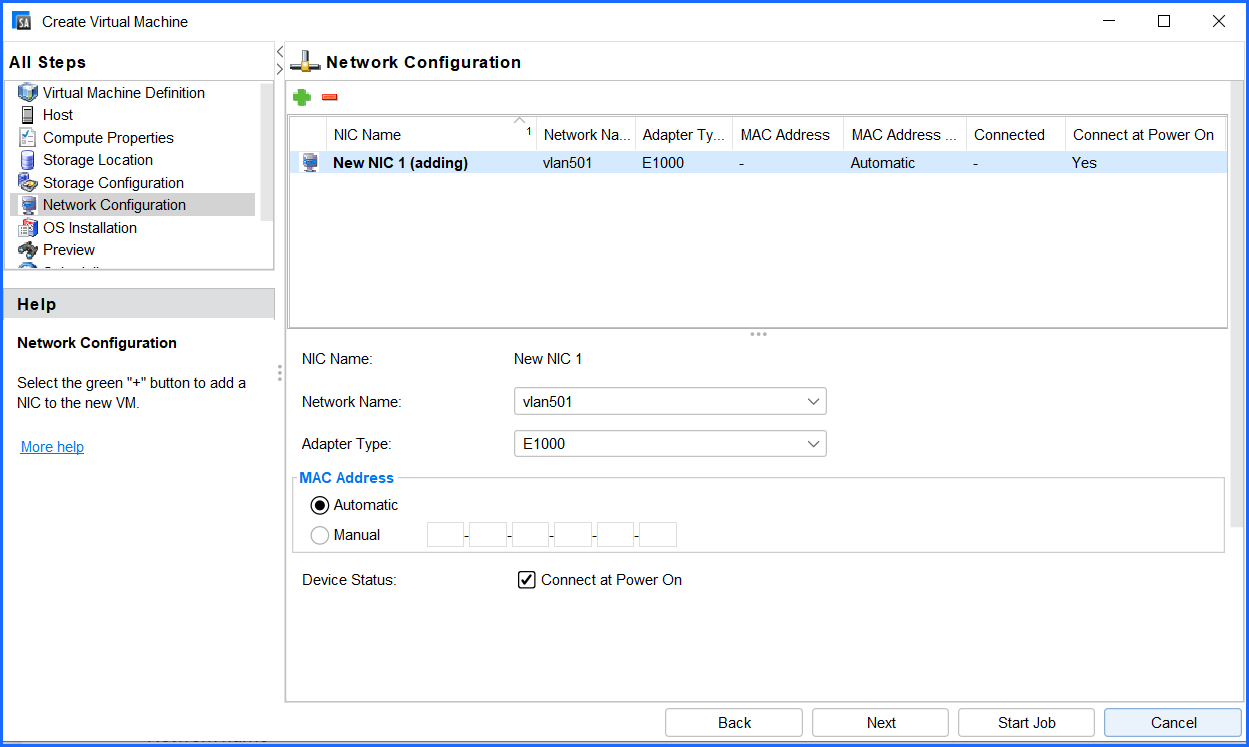Click the Network Name column header

click(x=585, y=135)
